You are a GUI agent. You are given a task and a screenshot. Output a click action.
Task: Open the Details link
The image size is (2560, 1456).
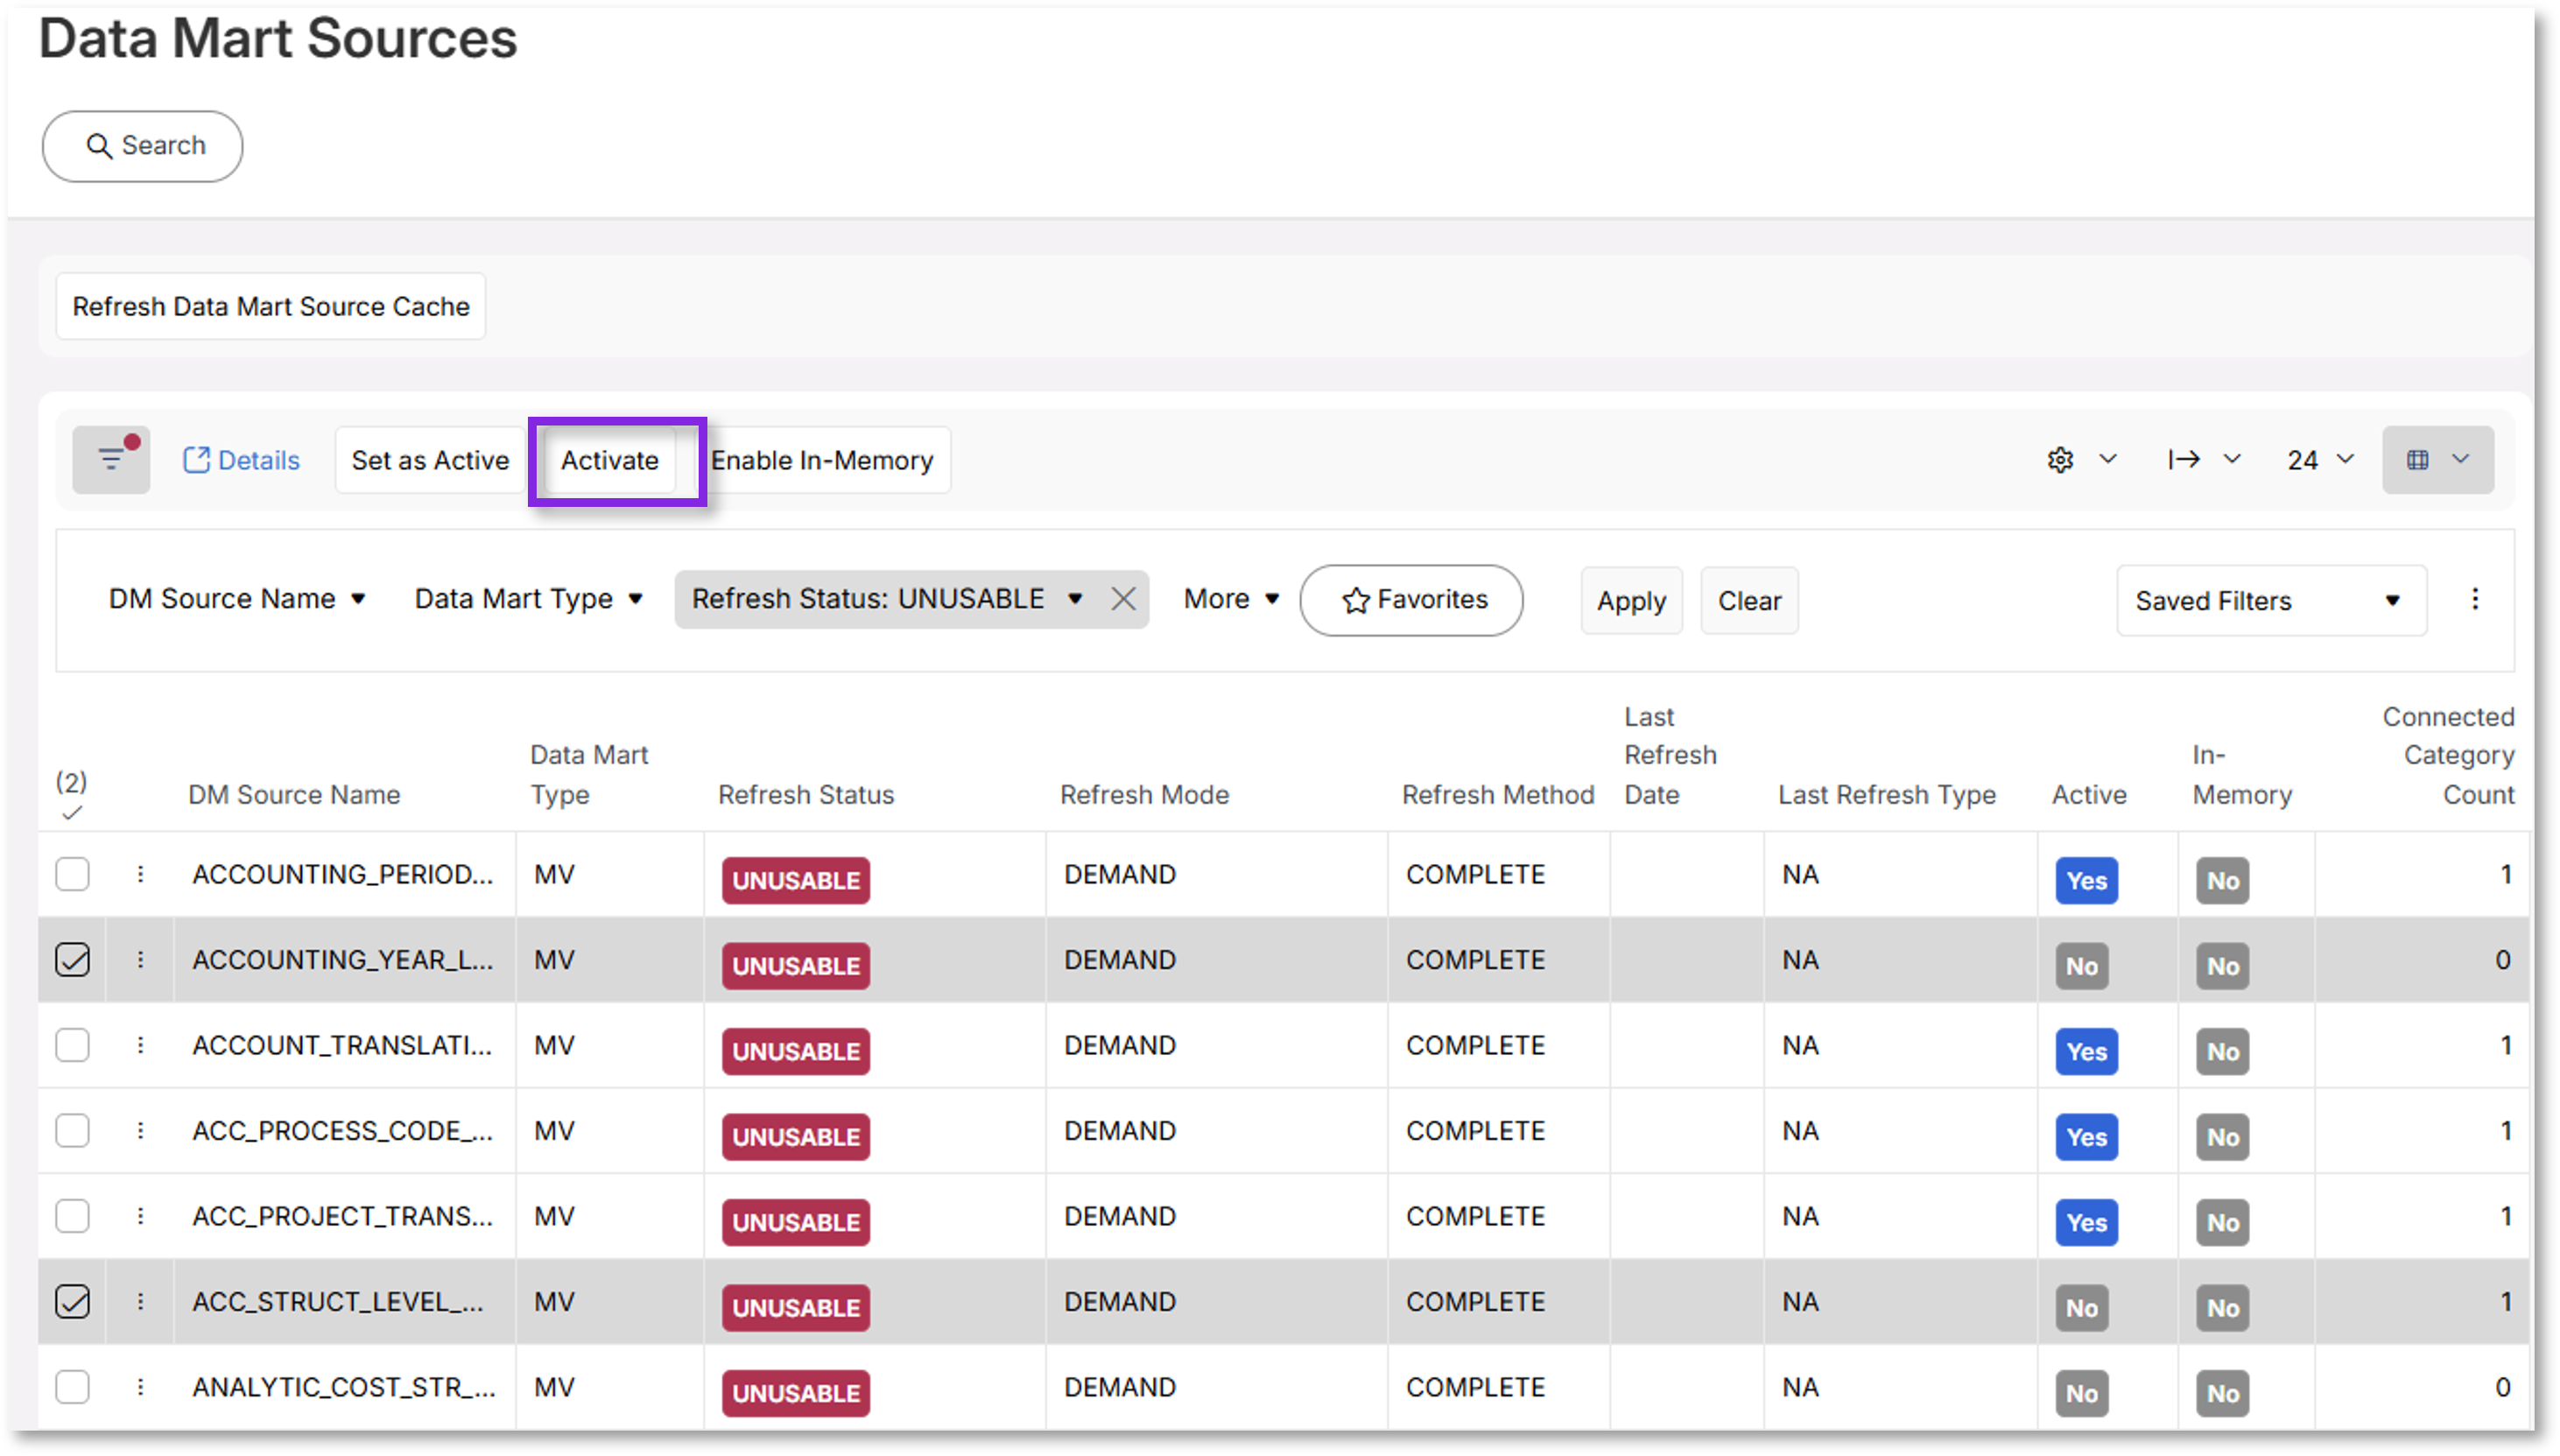pyautogui.click(x=241, y=460)
